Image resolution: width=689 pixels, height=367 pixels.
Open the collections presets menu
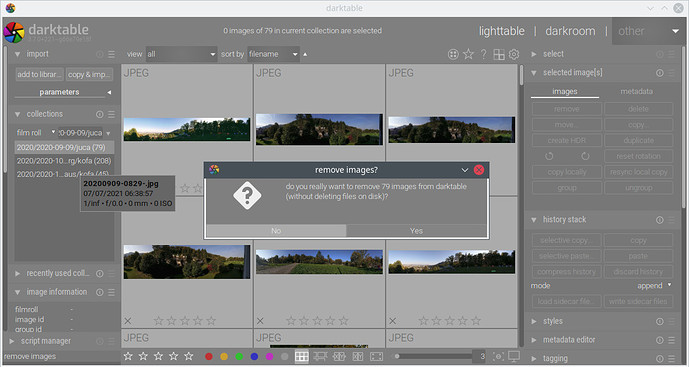pyautogui.click(x=112, y=114)
